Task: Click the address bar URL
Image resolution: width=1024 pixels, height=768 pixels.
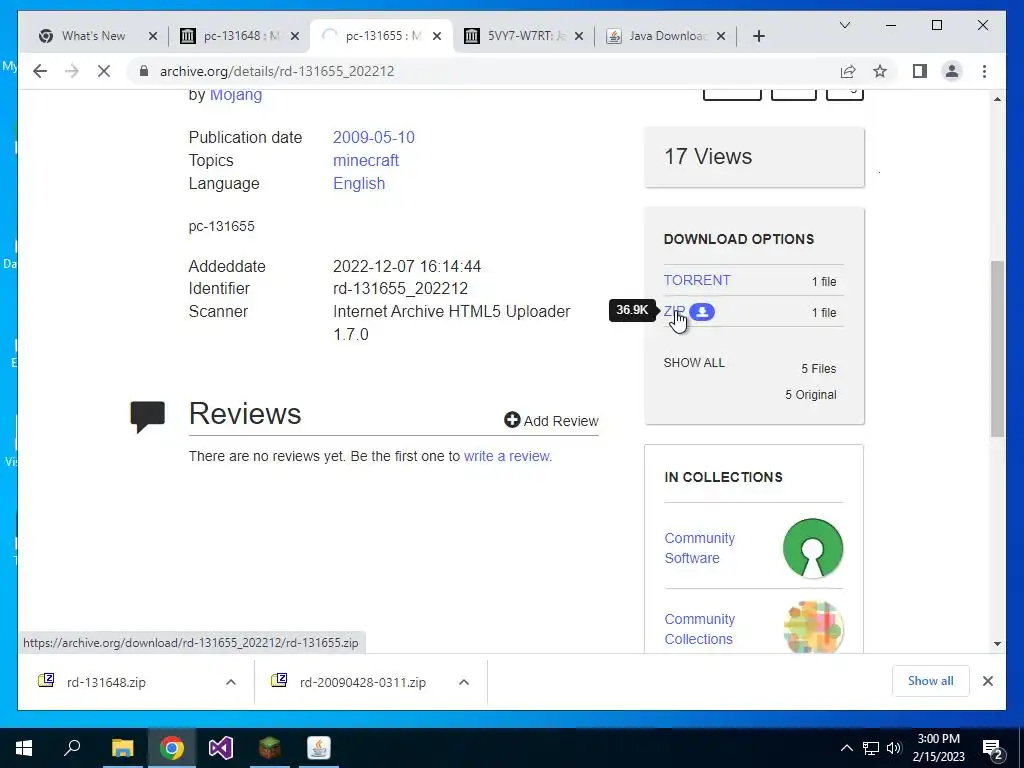Action: 277,71
